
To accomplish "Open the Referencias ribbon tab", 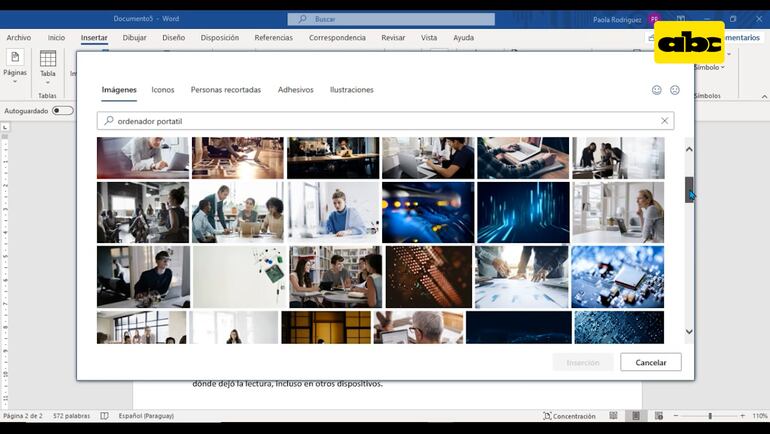I will [273, 38].
